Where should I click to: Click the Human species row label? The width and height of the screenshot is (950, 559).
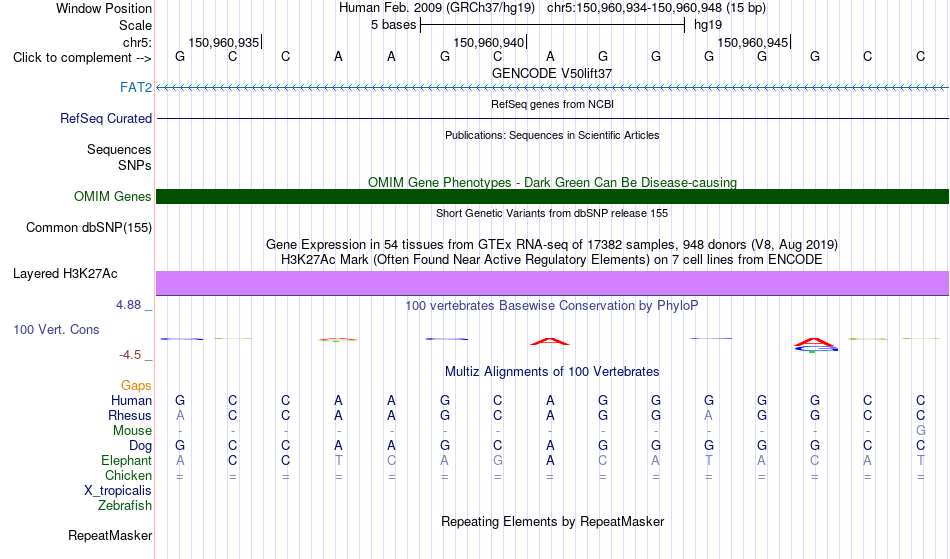pos(131,401)
